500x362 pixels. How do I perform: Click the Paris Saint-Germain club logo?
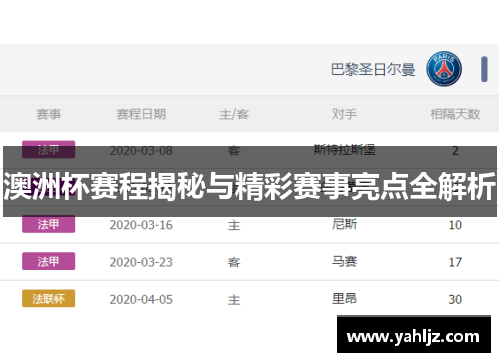click(444, 69)
